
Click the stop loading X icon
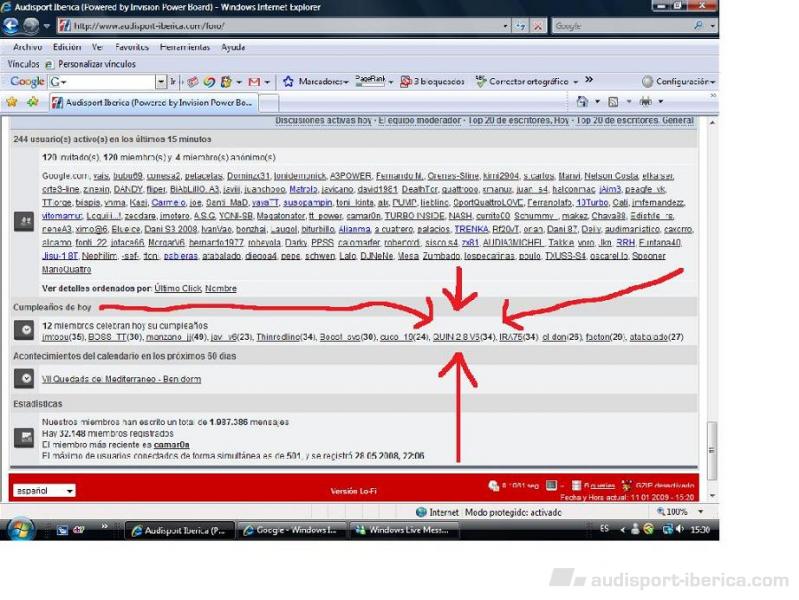(x=539, y=26)
